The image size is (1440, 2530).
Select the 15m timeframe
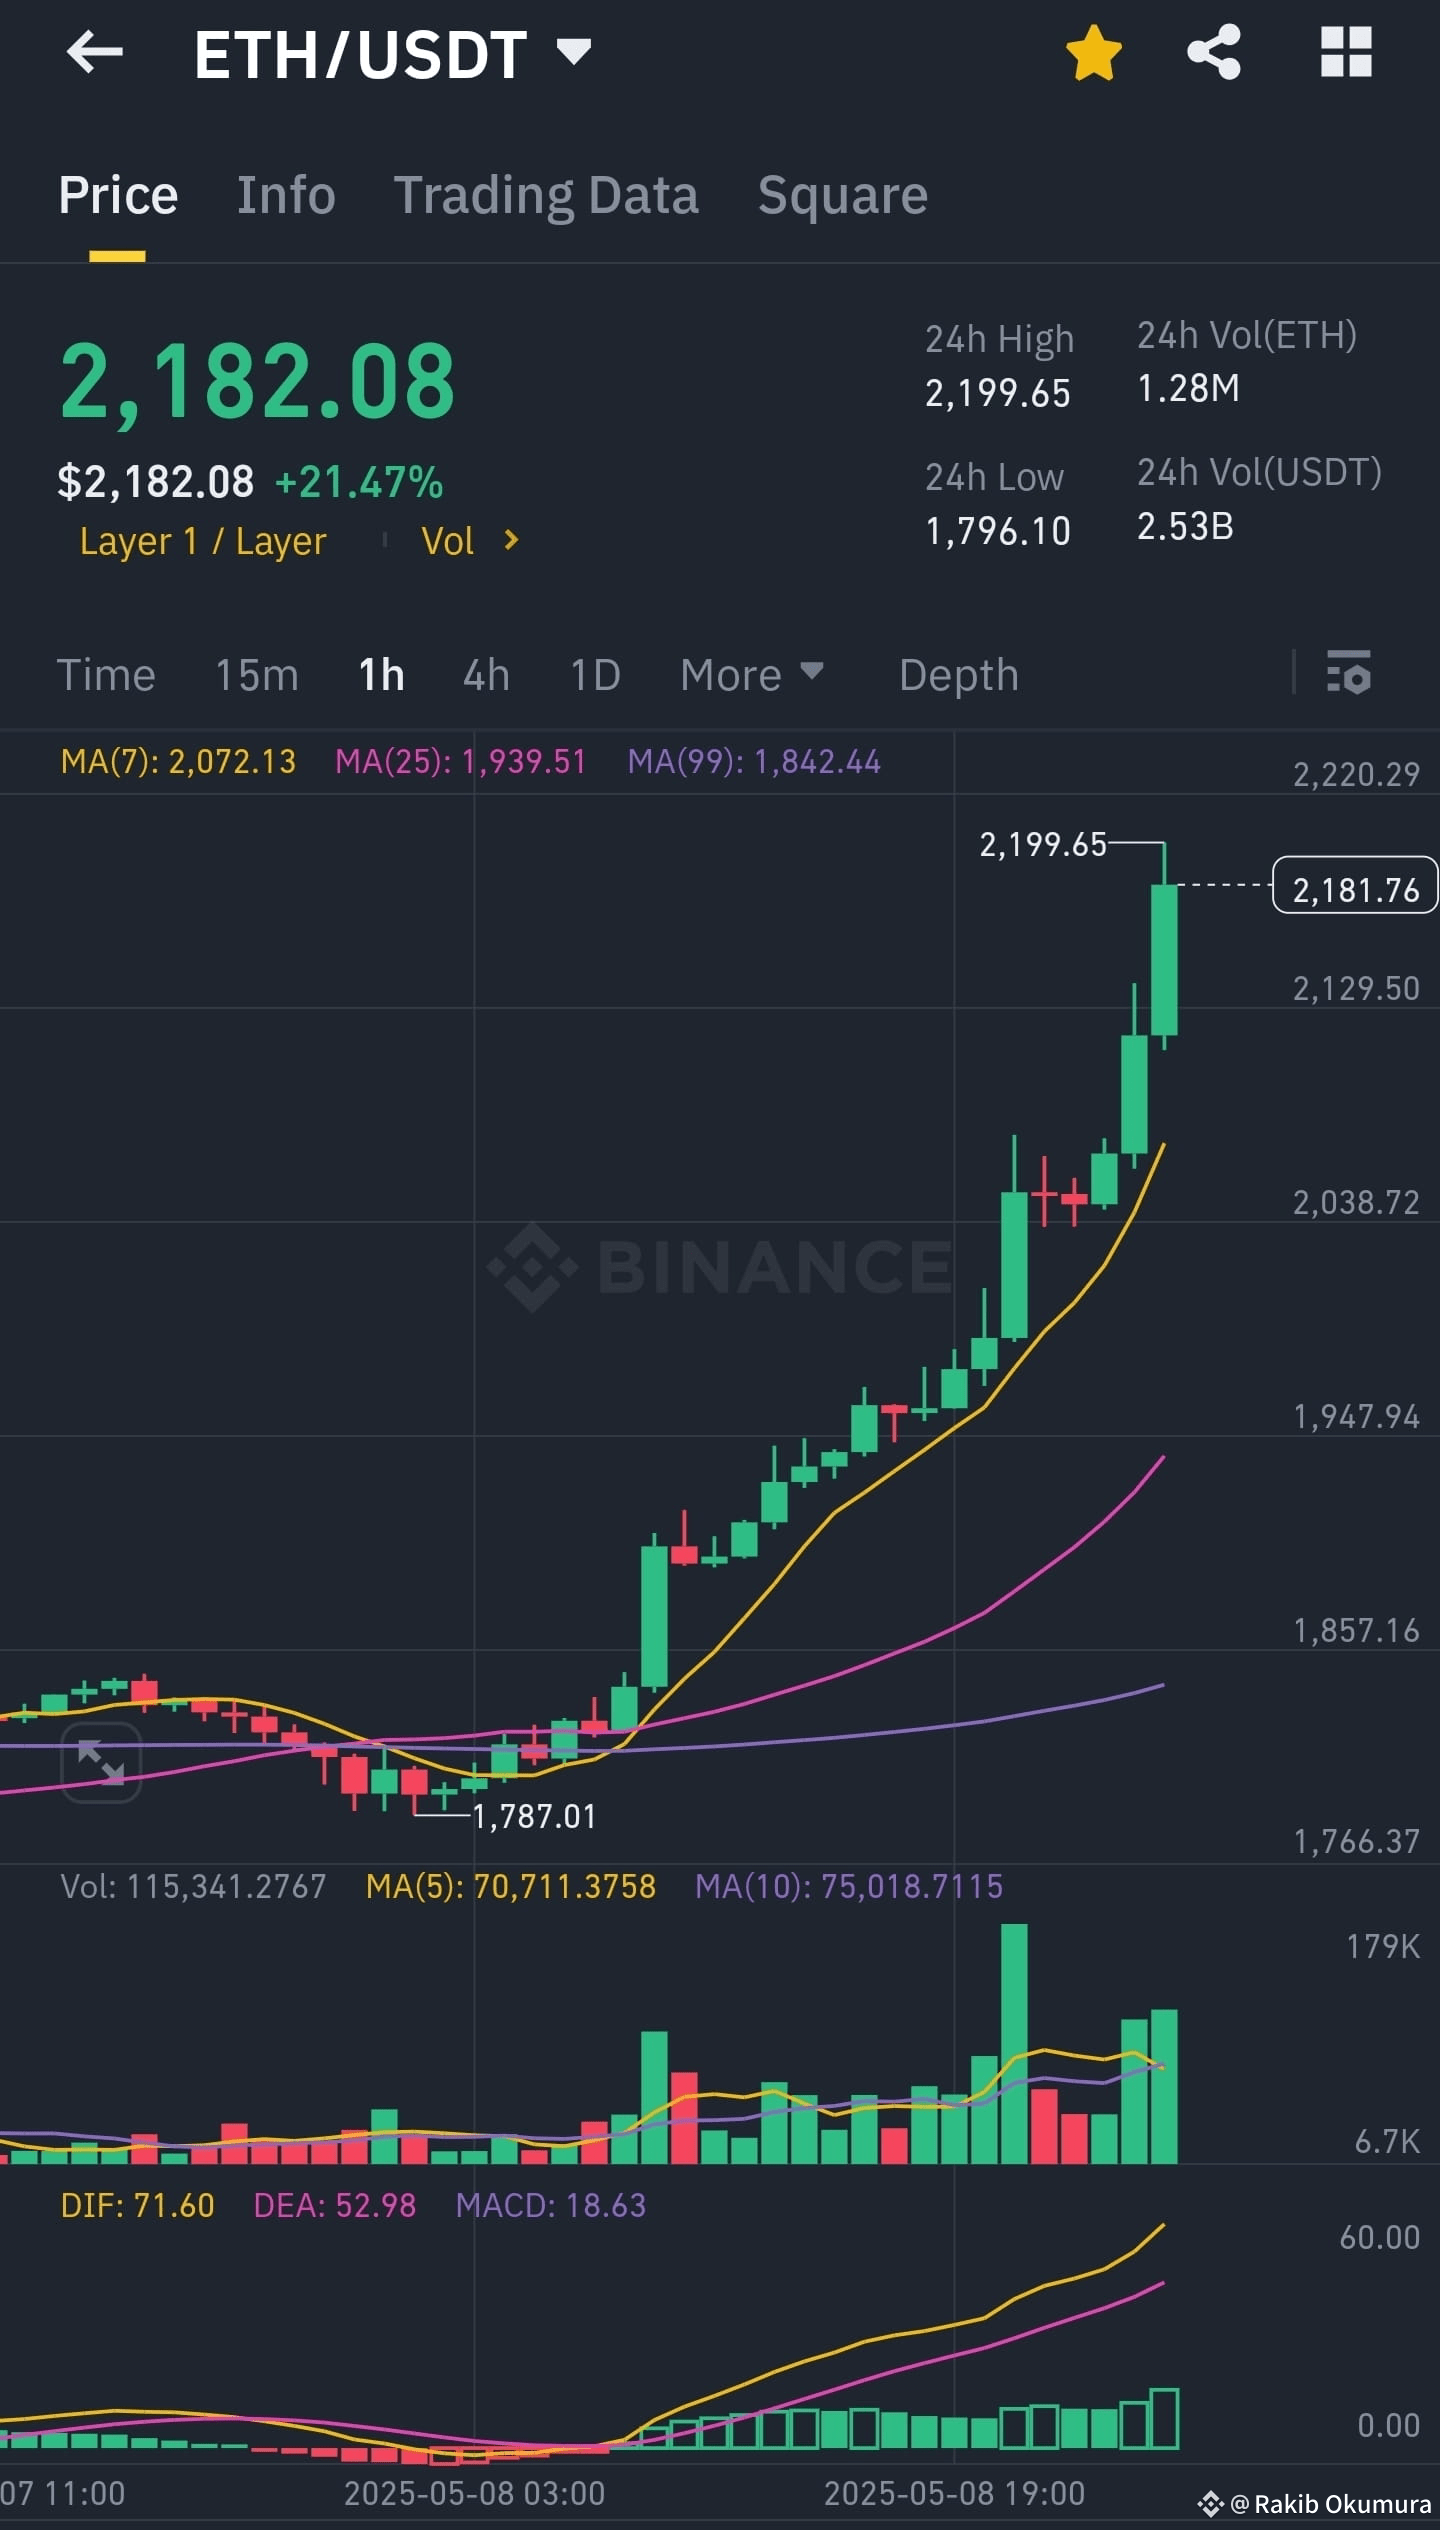click(x=257, y=675)
